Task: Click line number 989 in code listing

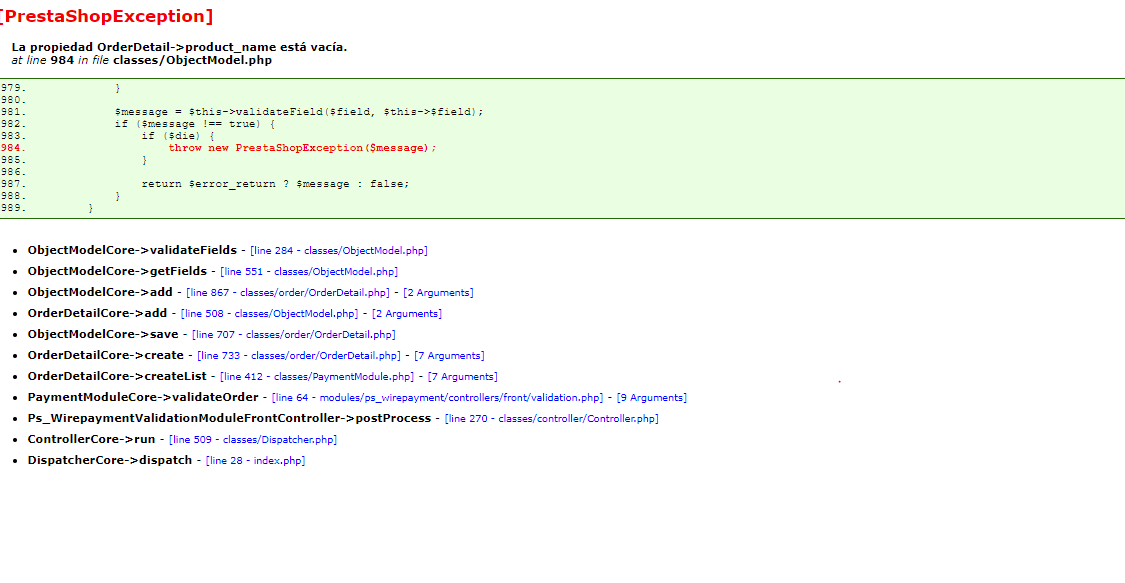Action: pyautogui.click(x=13, y=208)
